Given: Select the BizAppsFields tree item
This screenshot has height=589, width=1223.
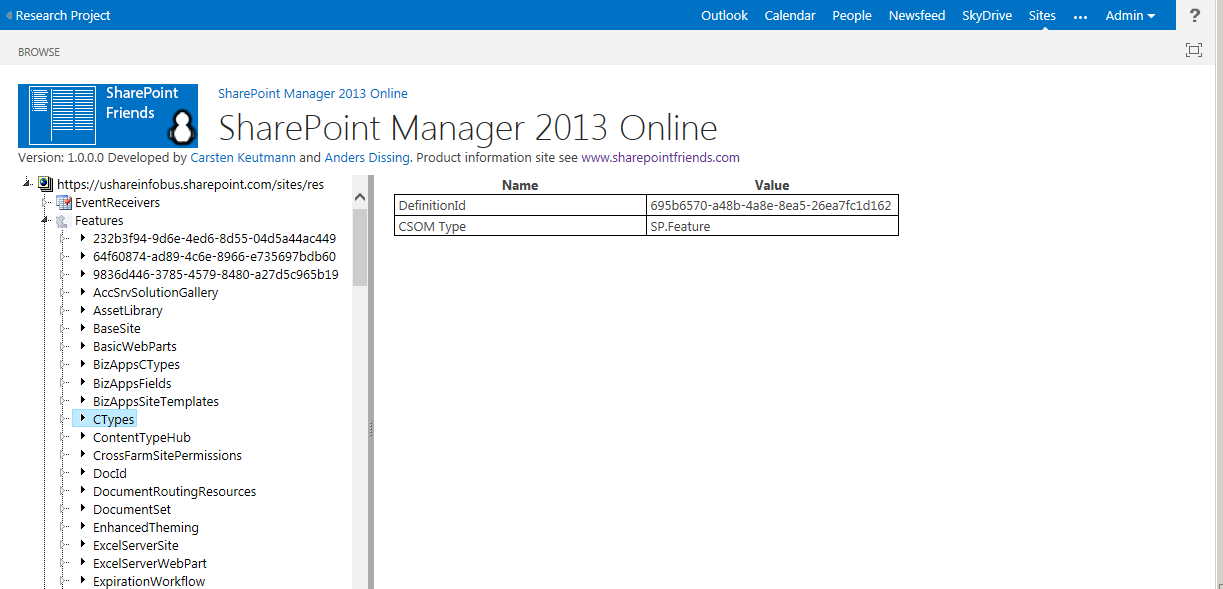Looking at the screenshot, I should (x=132, y=383).
